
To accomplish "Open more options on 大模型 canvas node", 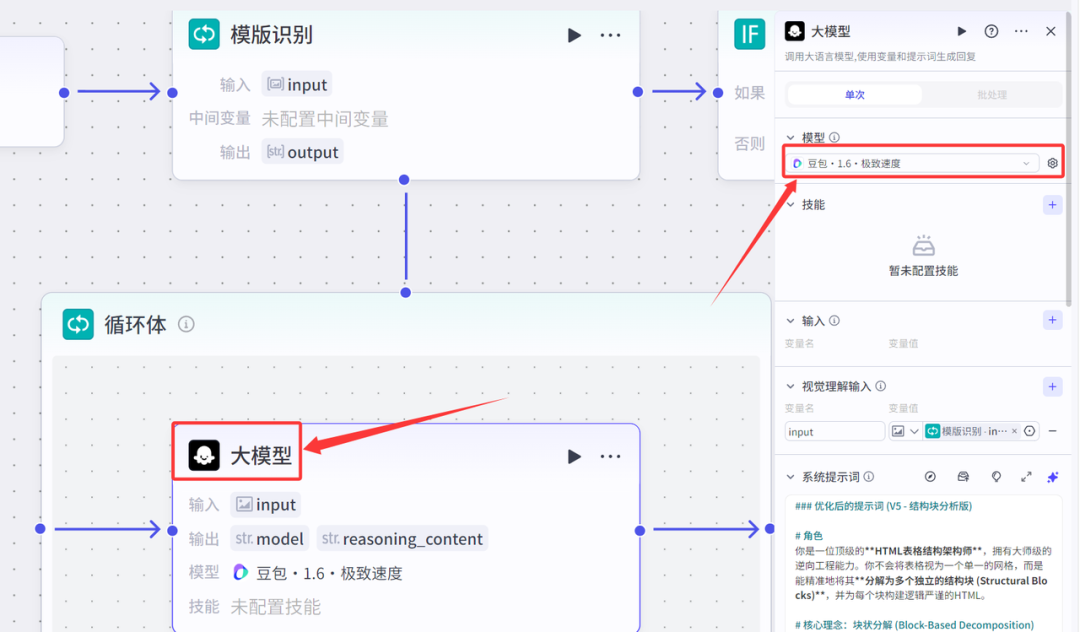I will pos(610,456).
